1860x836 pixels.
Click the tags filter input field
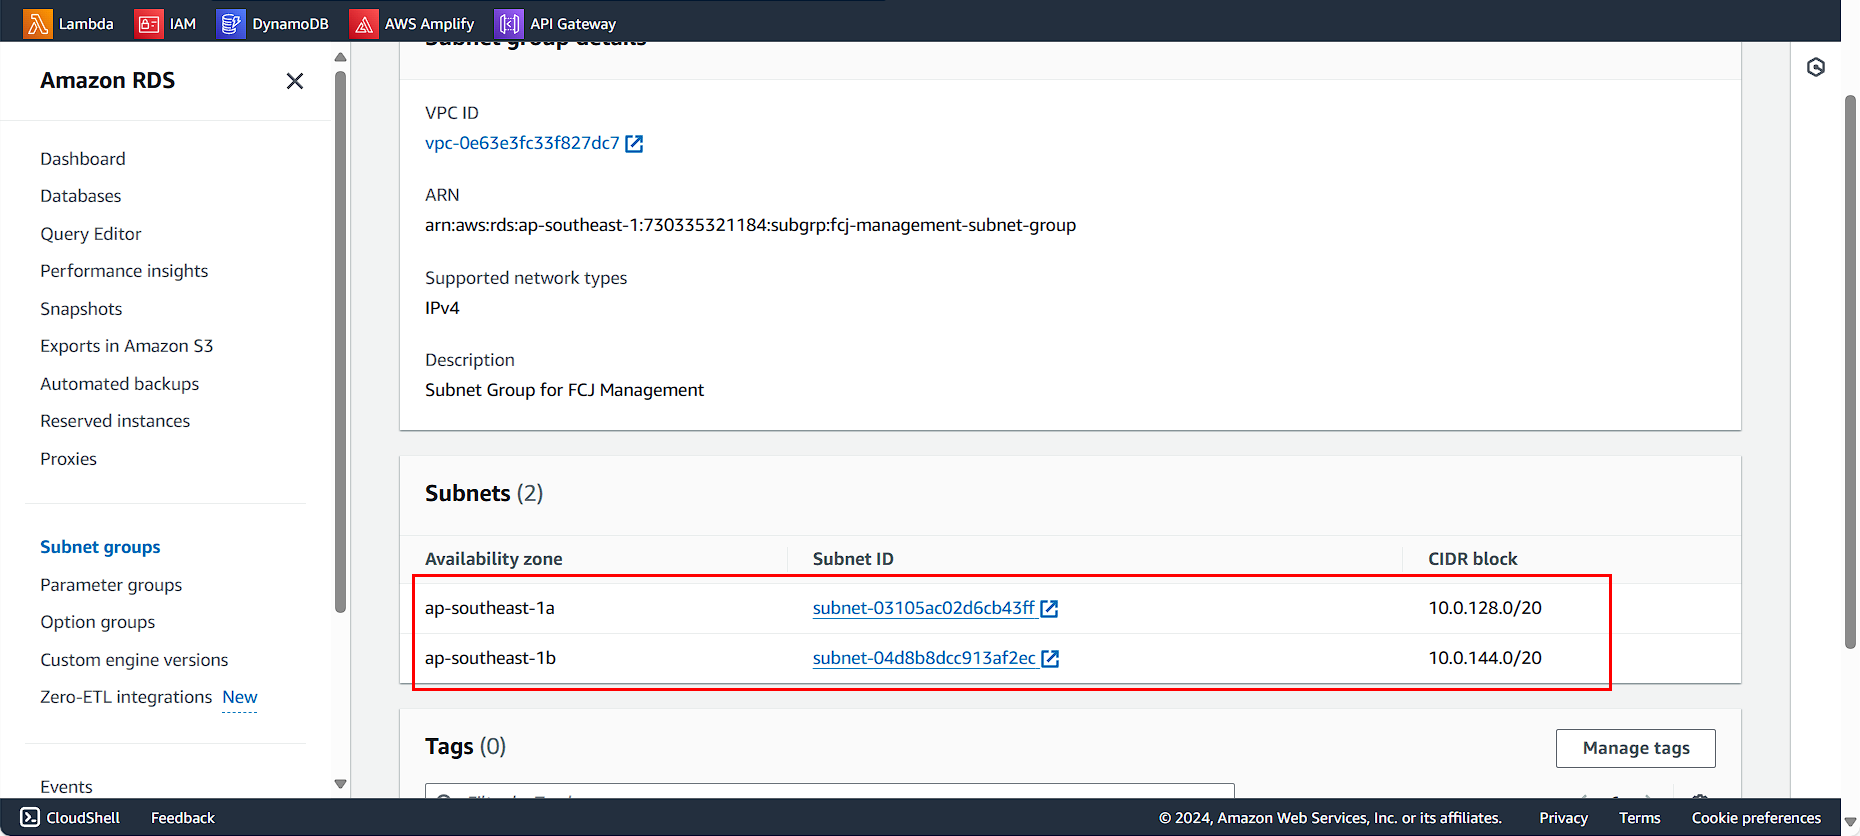[830, 791]
